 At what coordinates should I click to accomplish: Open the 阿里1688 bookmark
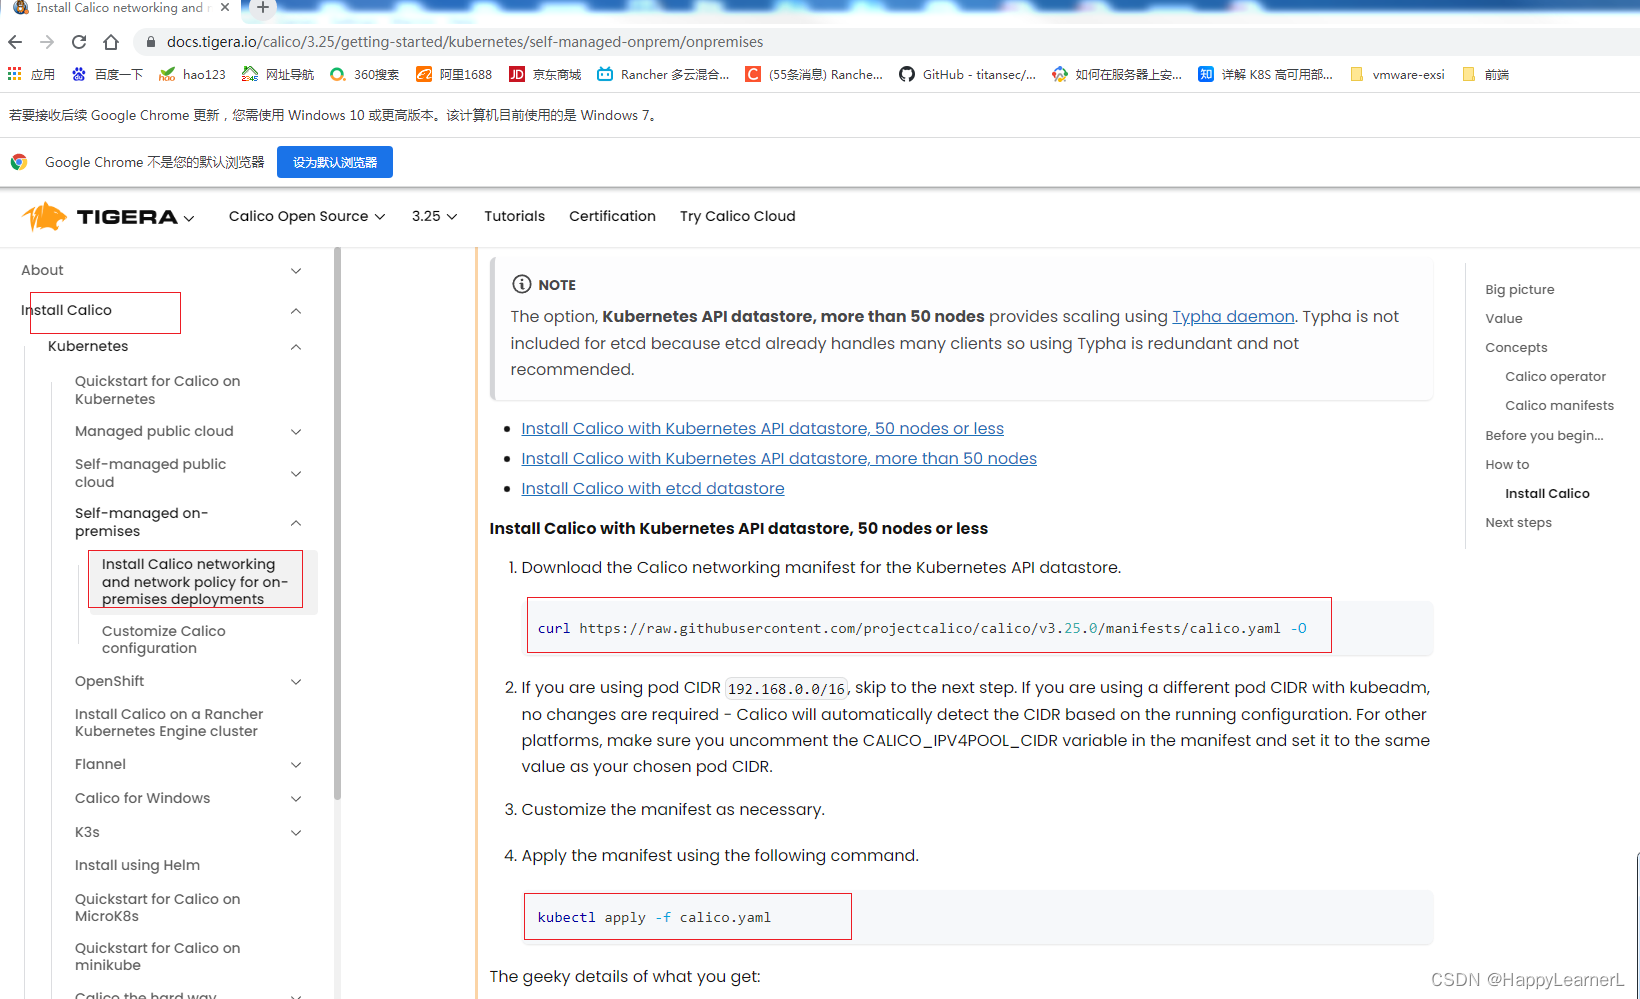(454, 74)
